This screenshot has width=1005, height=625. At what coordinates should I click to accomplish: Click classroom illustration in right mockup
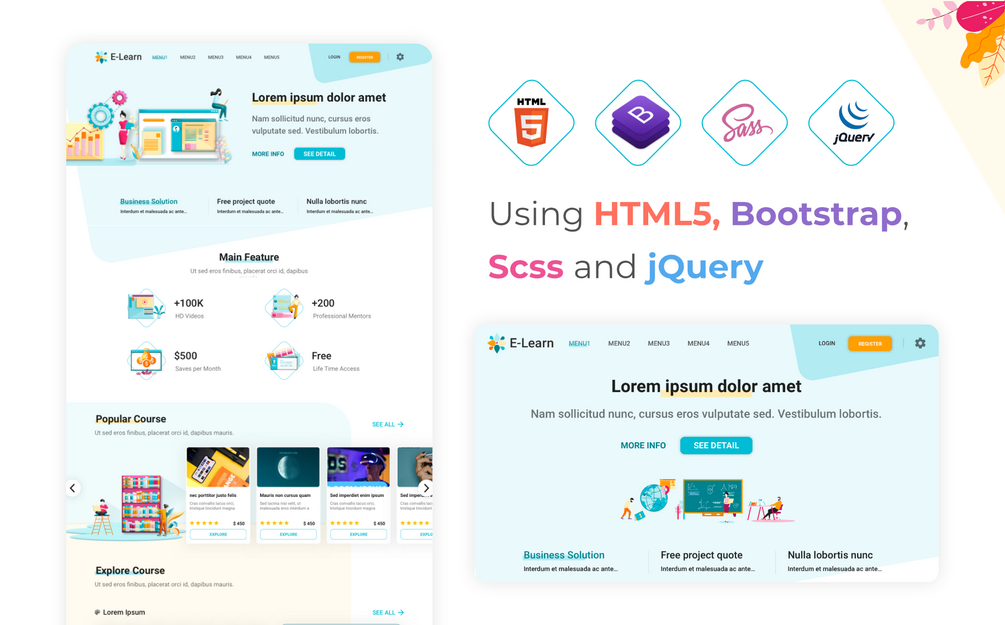click(707, 500)
